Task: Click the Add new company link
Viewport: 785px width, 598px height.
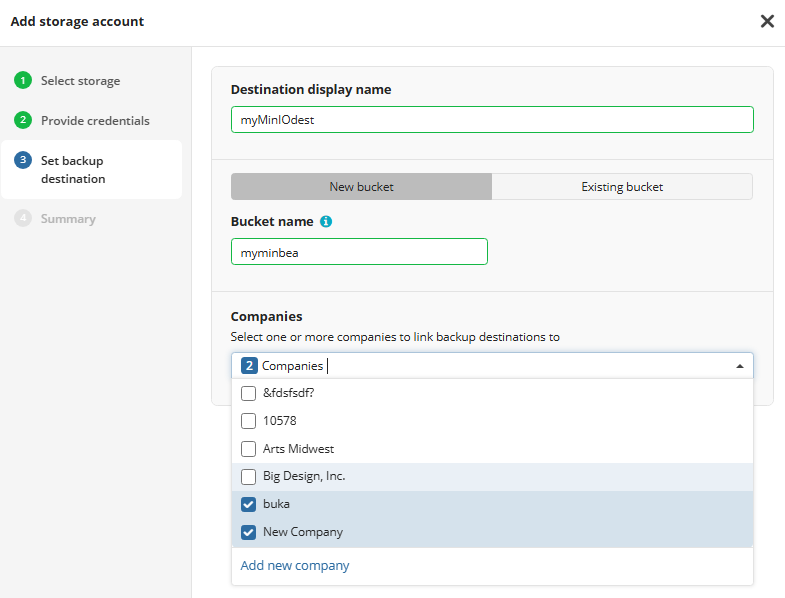Action: point(295,566)
